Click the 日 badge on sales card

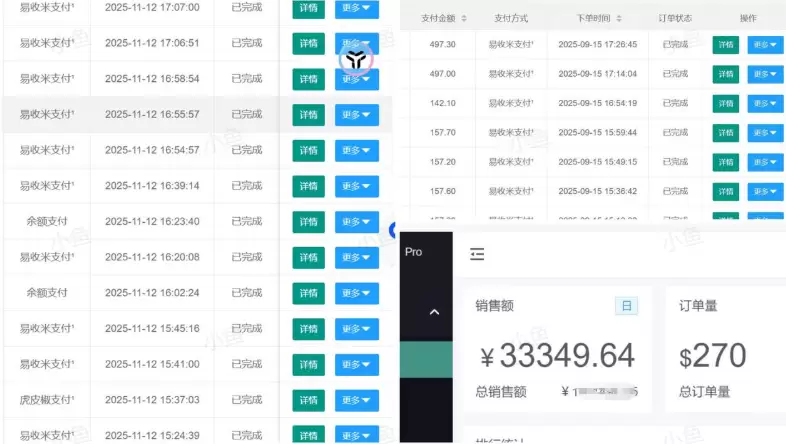(x=627, y=306)
